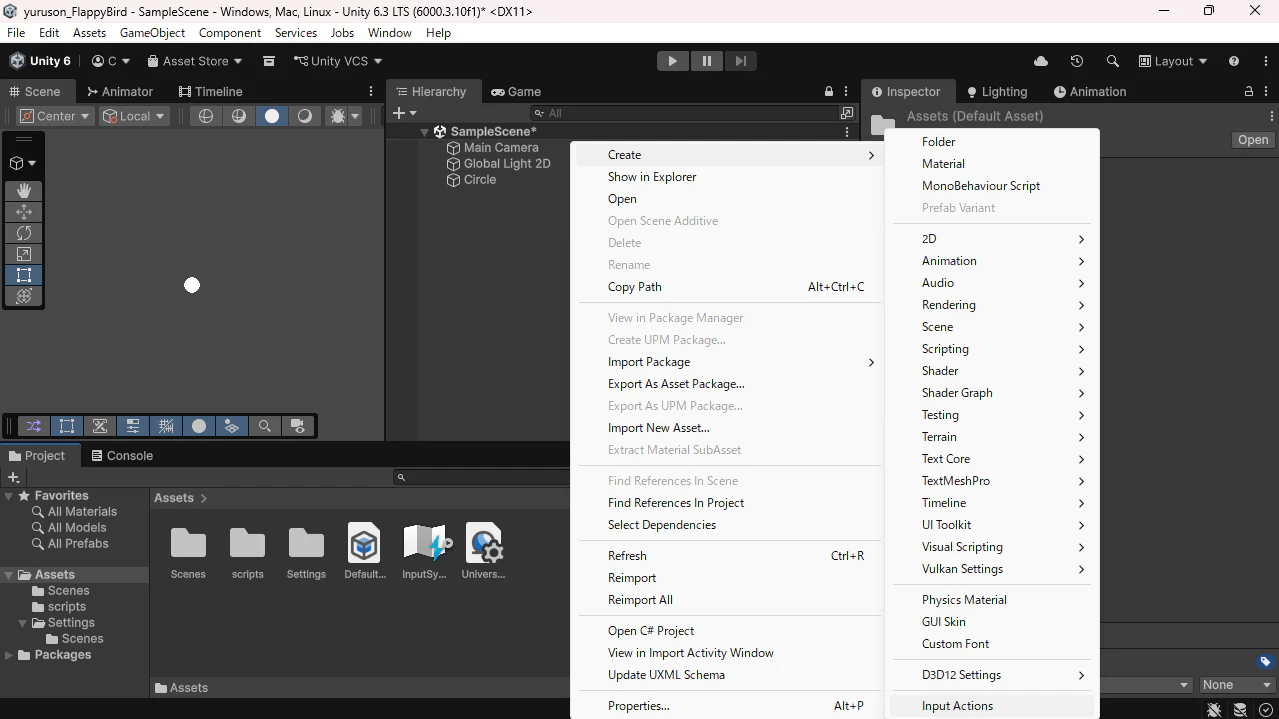Open the account C dropdown

tap(111, 61)
